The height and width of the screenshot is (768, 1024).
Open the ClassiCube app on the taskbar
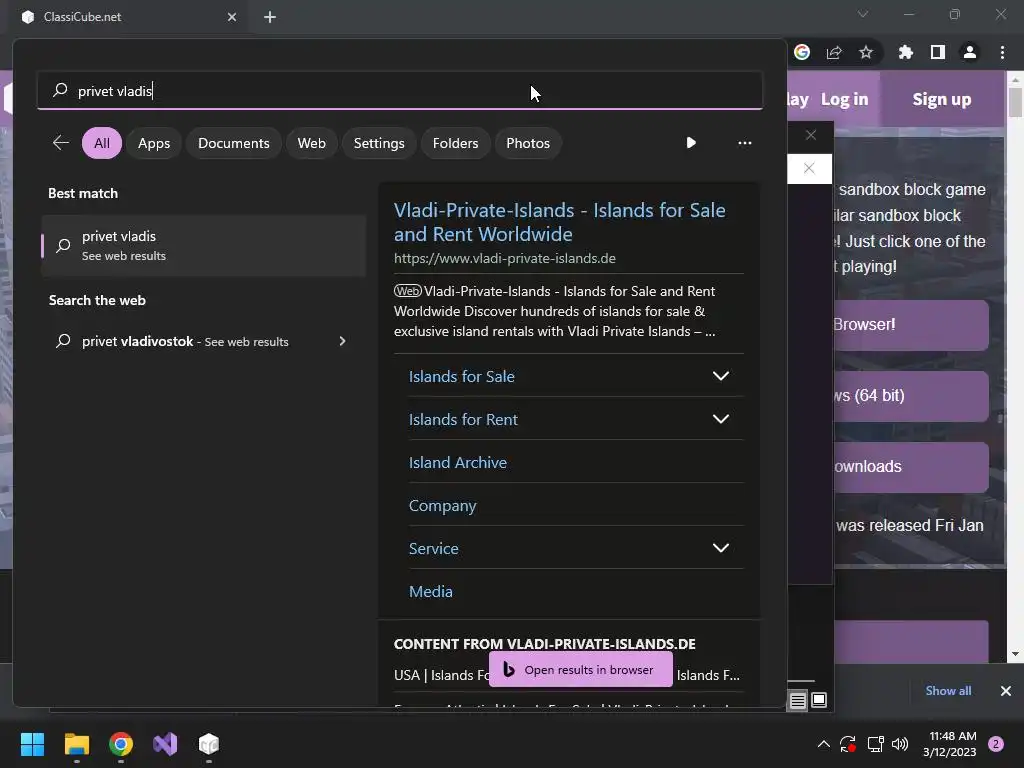(208, 744)
